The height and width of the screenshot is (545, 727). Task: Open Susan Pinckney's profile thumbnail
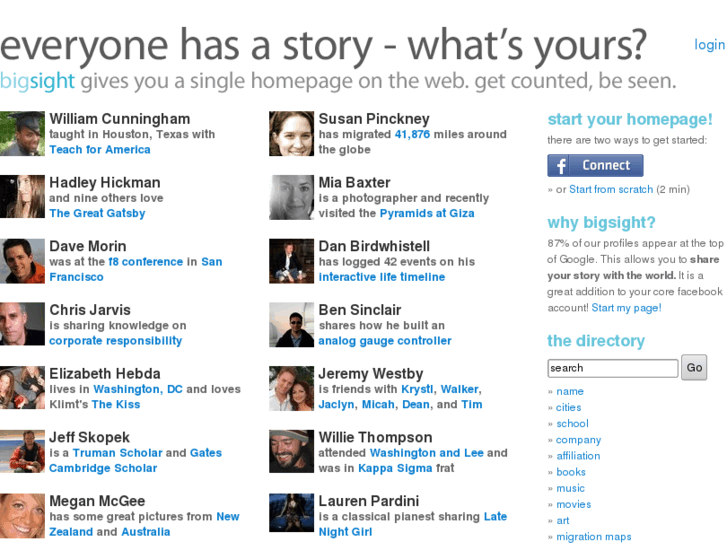292,134
